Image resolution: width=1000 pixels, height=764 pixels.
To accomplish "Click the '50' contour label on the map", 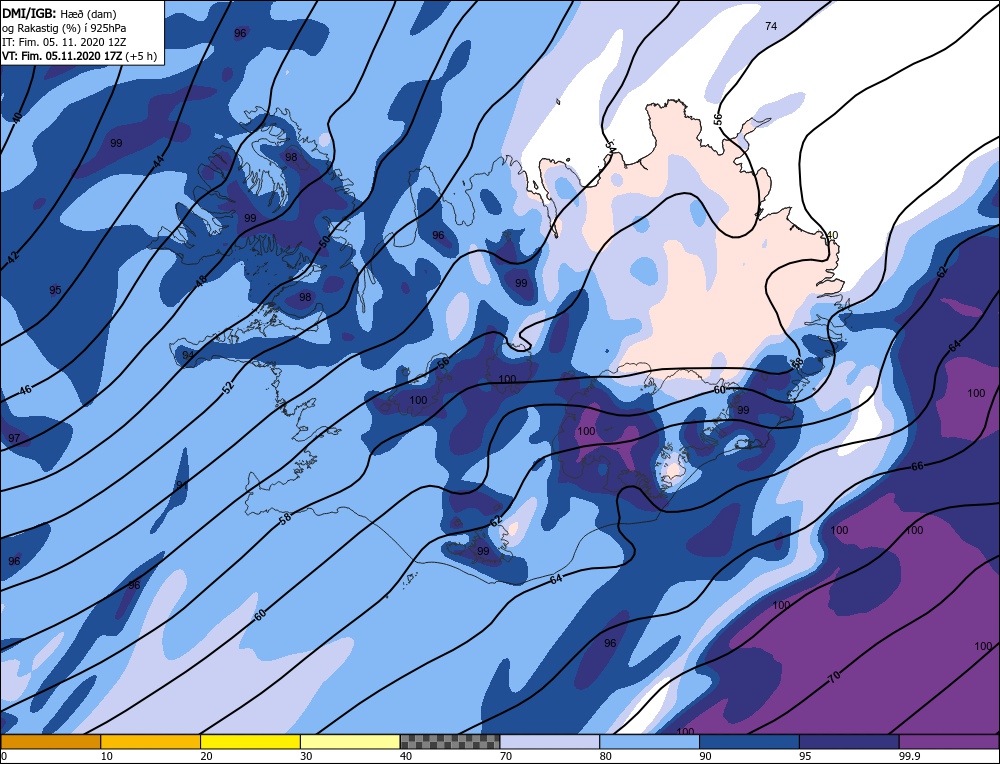I will coord(324,242).
